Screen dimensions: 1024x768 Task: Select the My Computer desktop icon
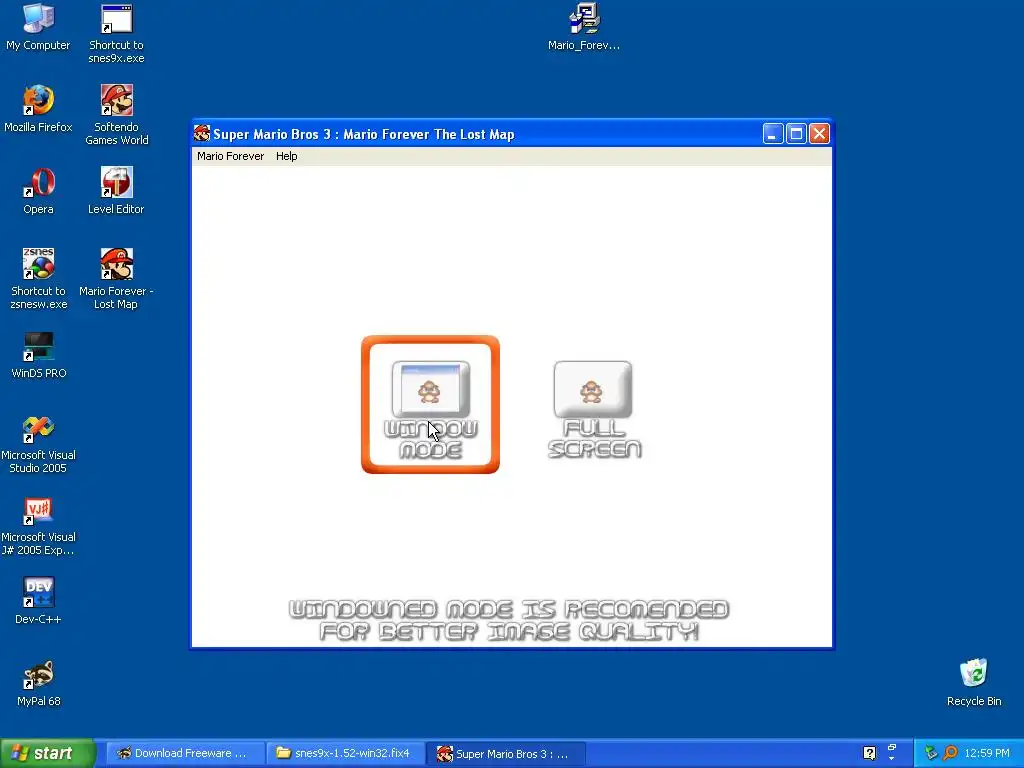tap(38, 27)
